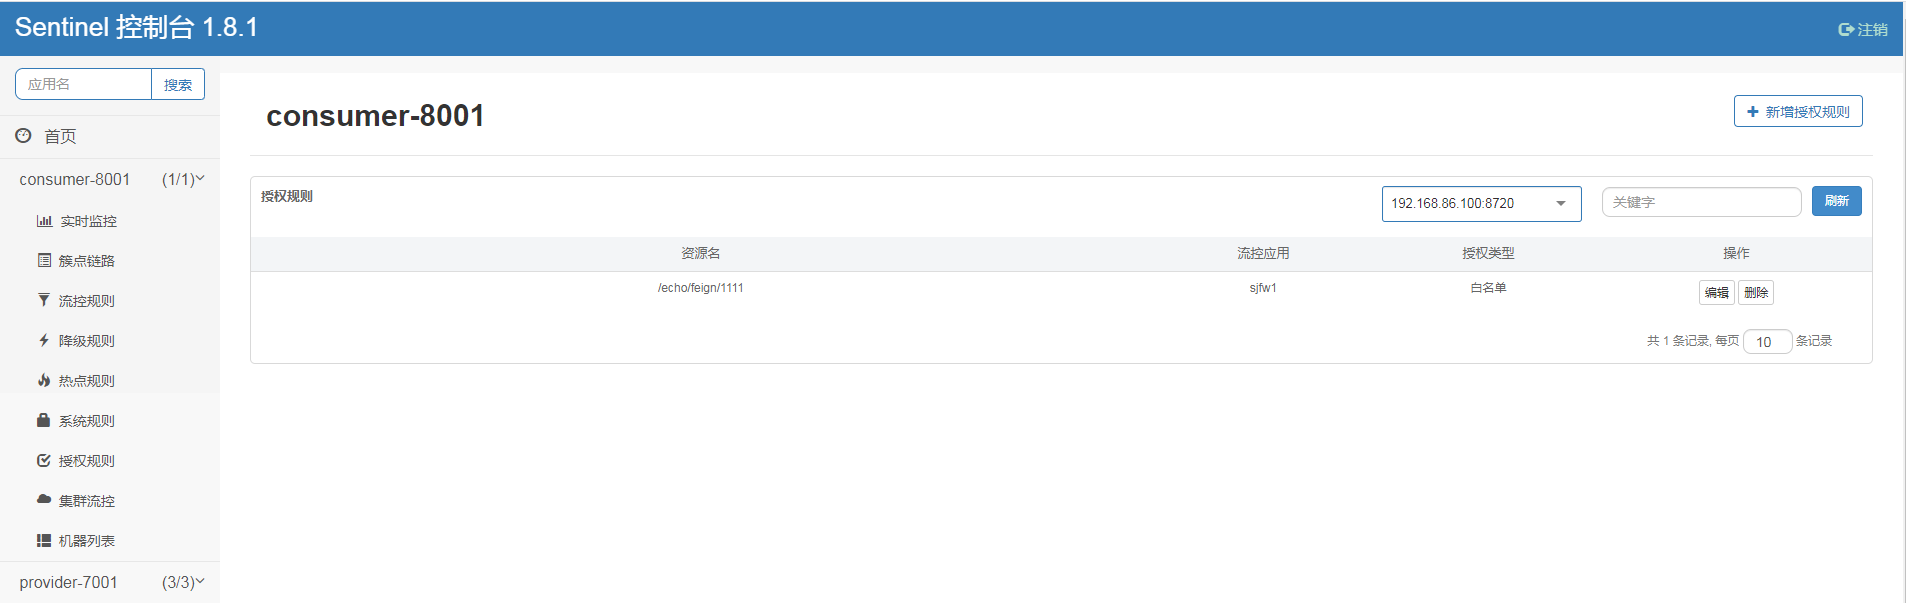Click the 搜索 search button
This screenshot has width=1906, height=603.
(178, 85)
